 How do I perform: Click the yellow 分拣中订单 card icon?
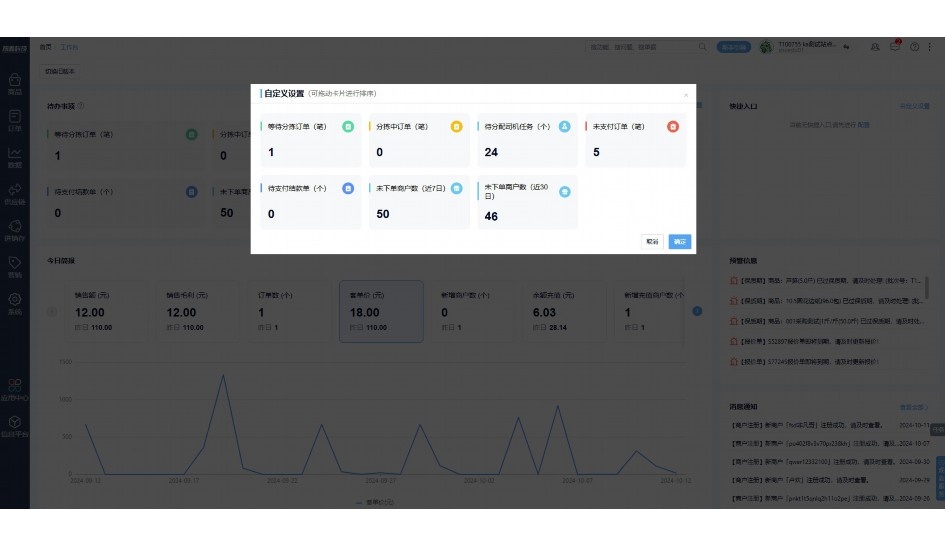(x=456, y=127)
